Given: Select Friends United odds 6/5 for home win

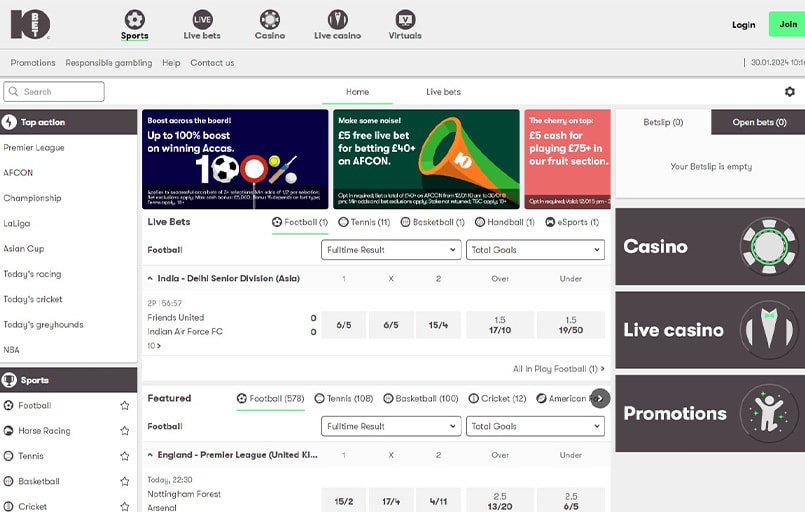Looking at the screenshot, I should tap(344, 325).
